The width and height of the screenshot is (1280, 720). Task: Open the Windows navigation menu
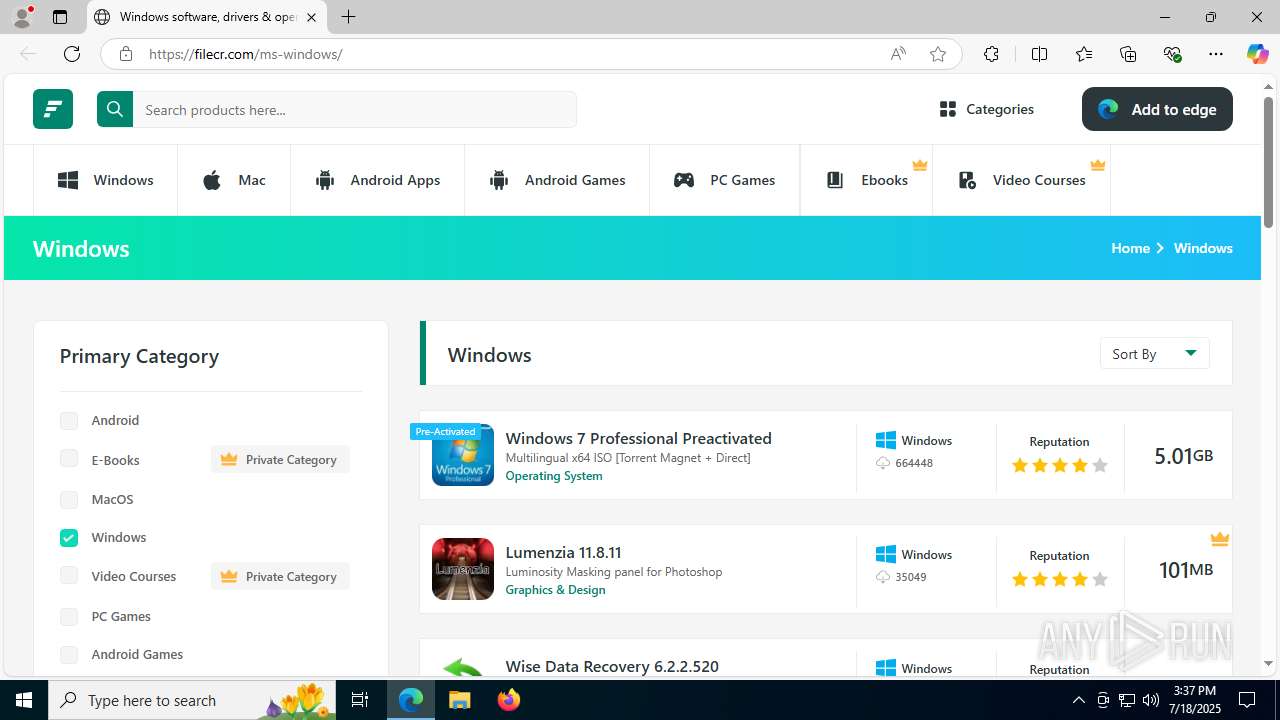pyautogui.click(x=105, y=180)
